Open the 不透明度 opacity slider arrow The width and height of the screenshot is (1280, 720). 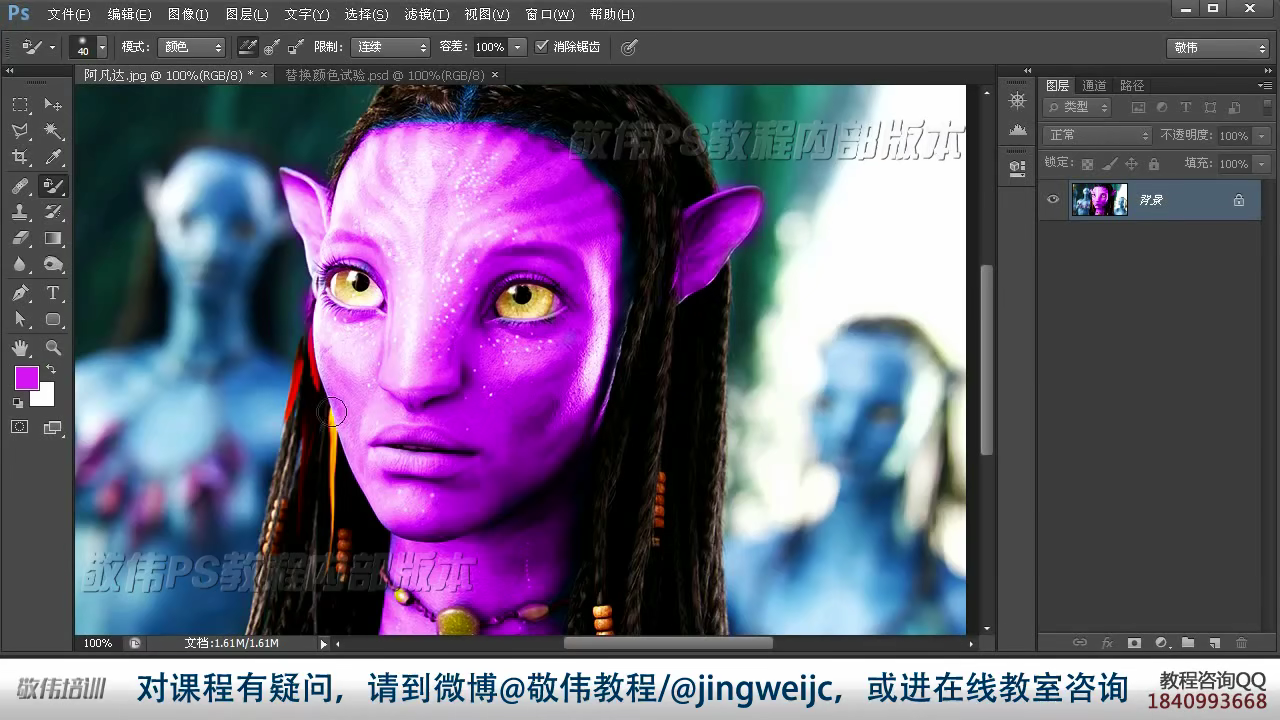[x=1262, y=135]
